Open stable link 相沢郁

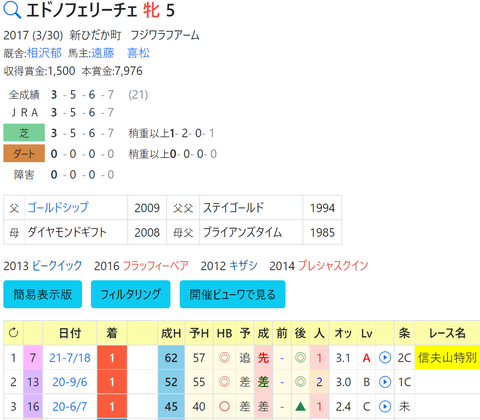(44, 53)
